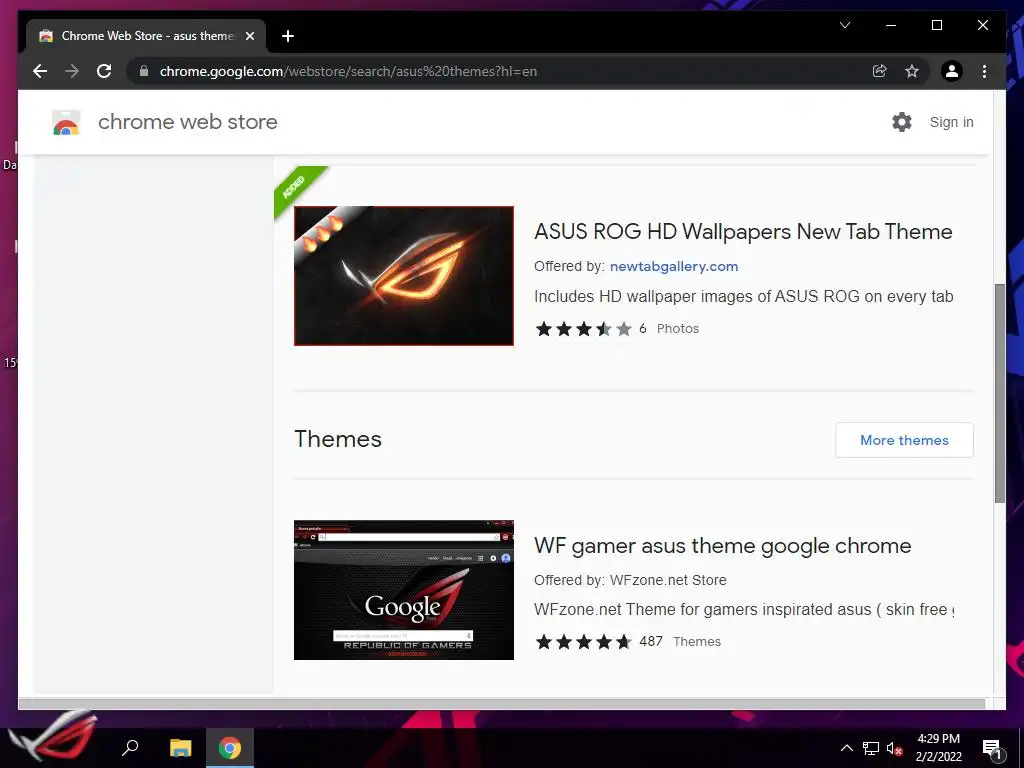Open File Explorer from the taskbar

(x=180, y=748)
